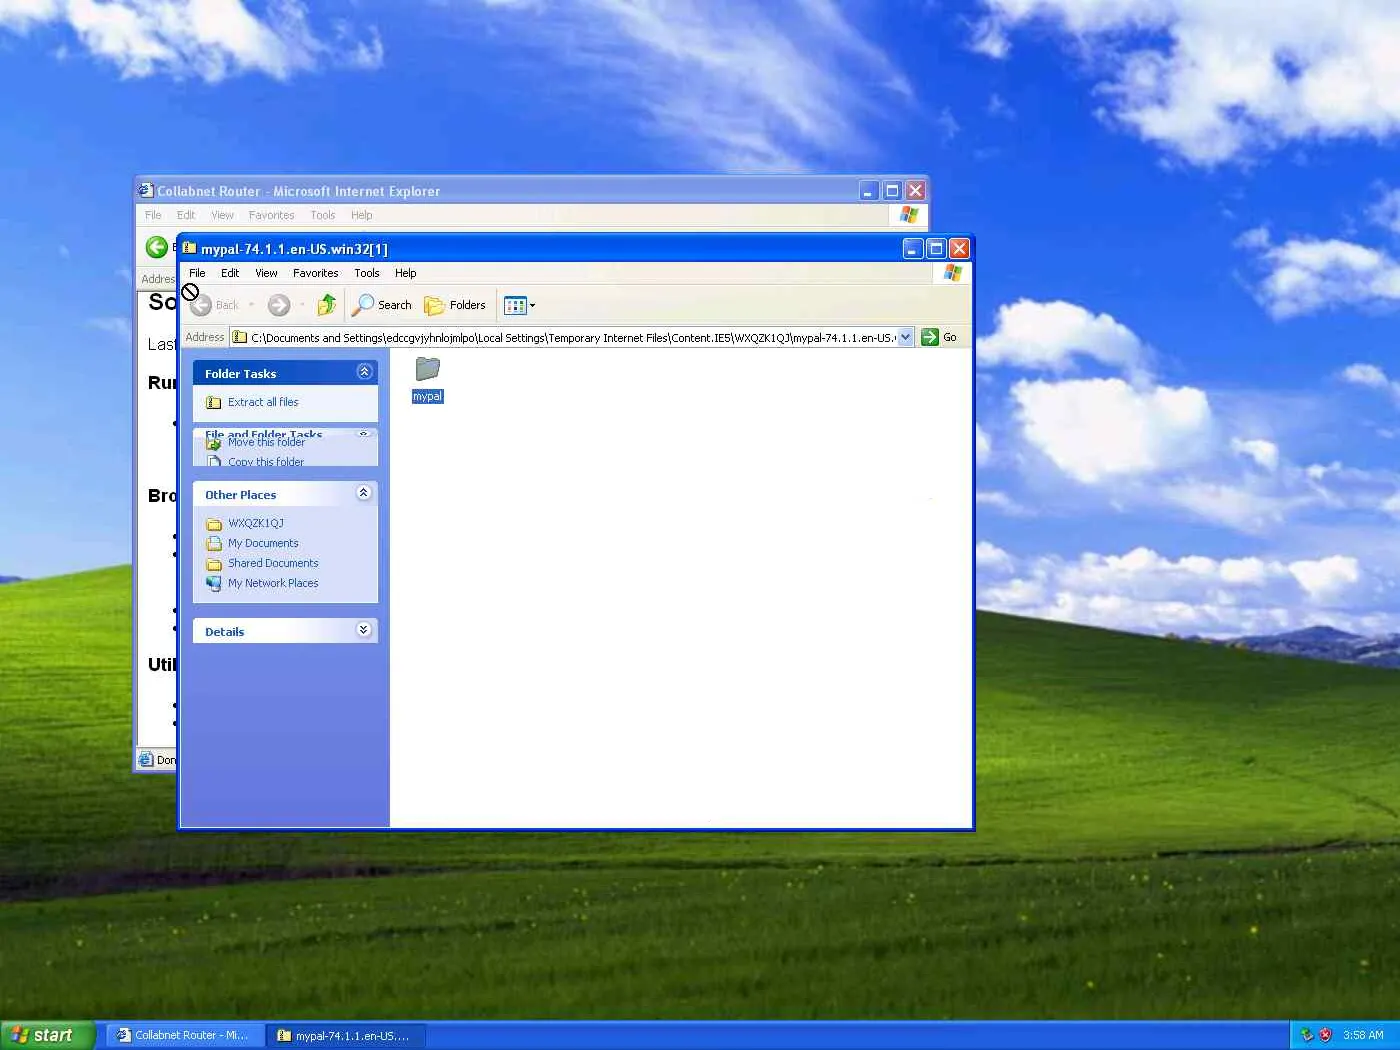Maximize the mypal archive window
The width and height of the screenshot is (1400, 1050).
click(x=936, y=249)
